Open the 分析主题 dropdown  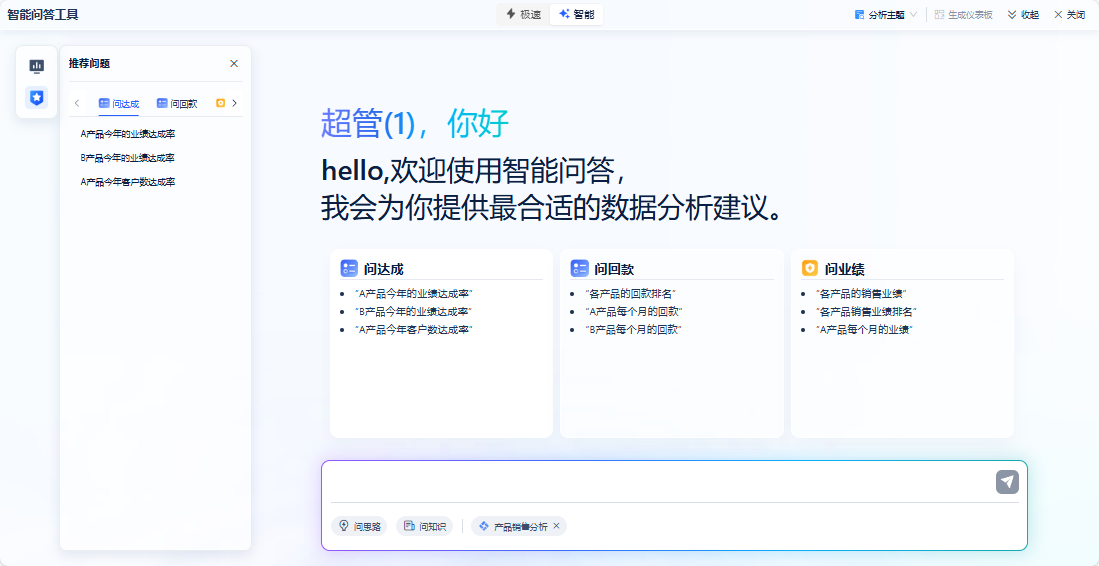[886, 15]
